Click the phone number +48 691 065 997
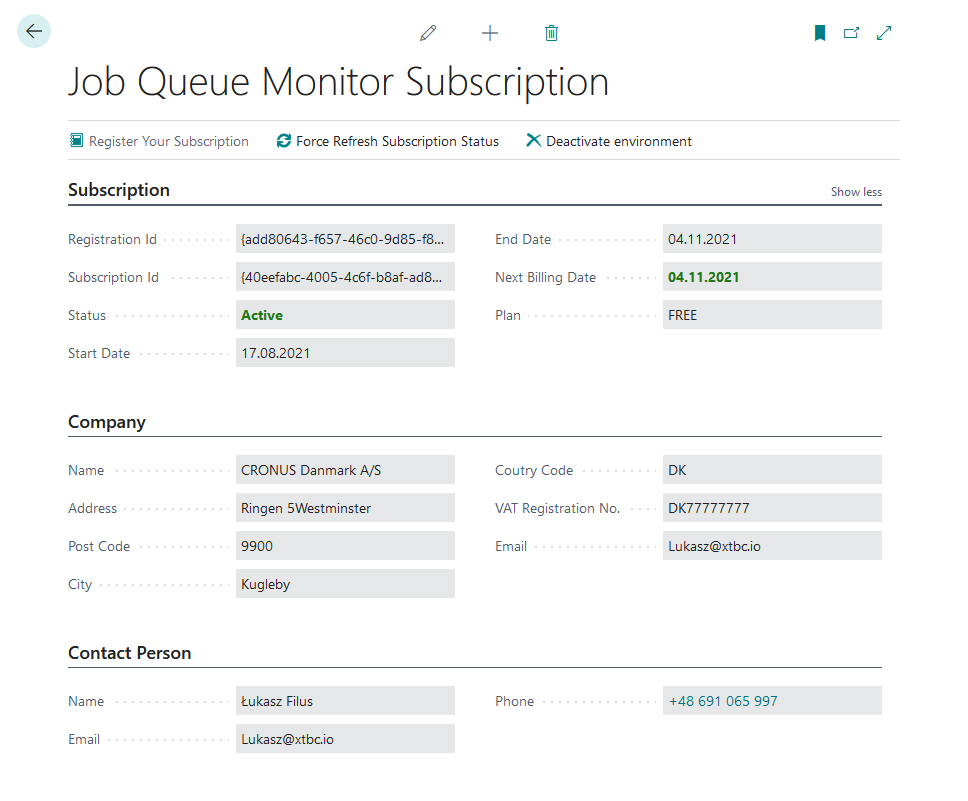The width and height of the screenshot is (968, 801). (x=772, y=700)
